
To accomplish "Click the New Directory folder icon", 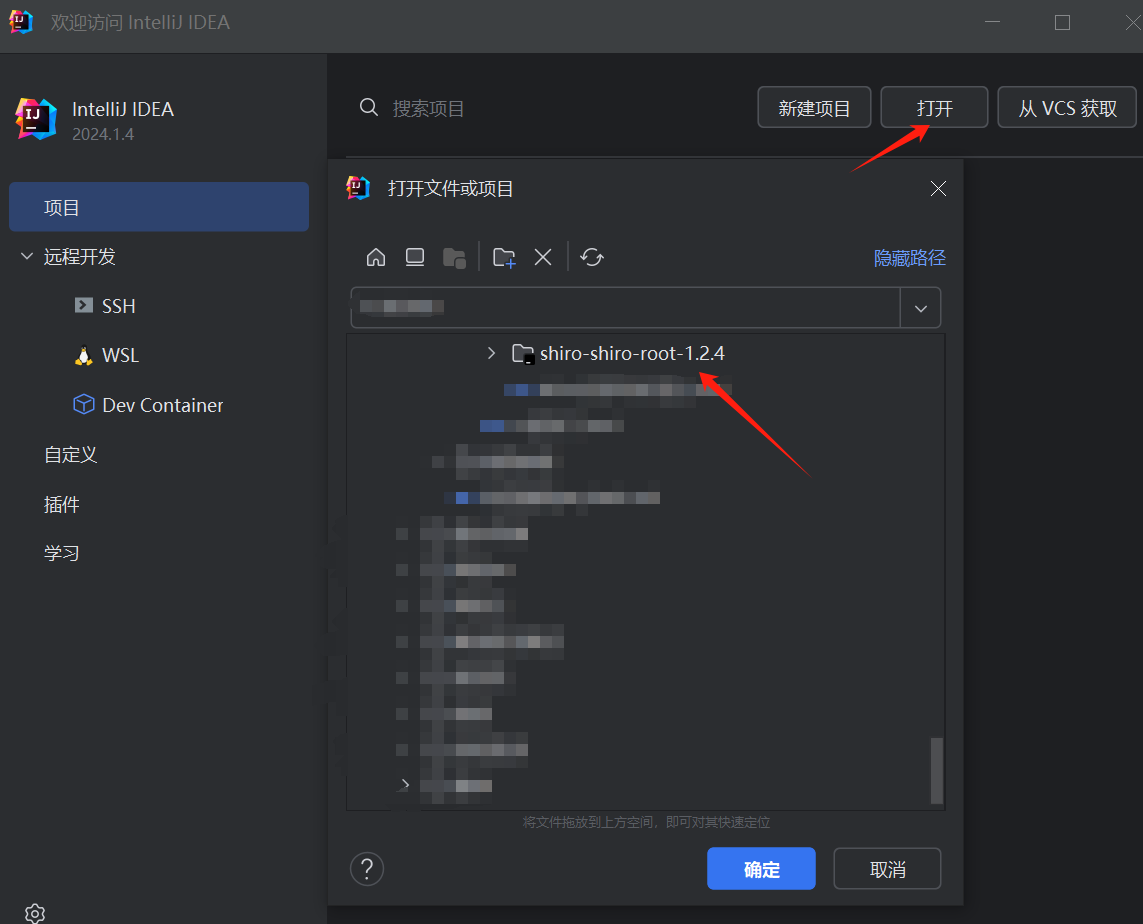I will pos(504,258).
